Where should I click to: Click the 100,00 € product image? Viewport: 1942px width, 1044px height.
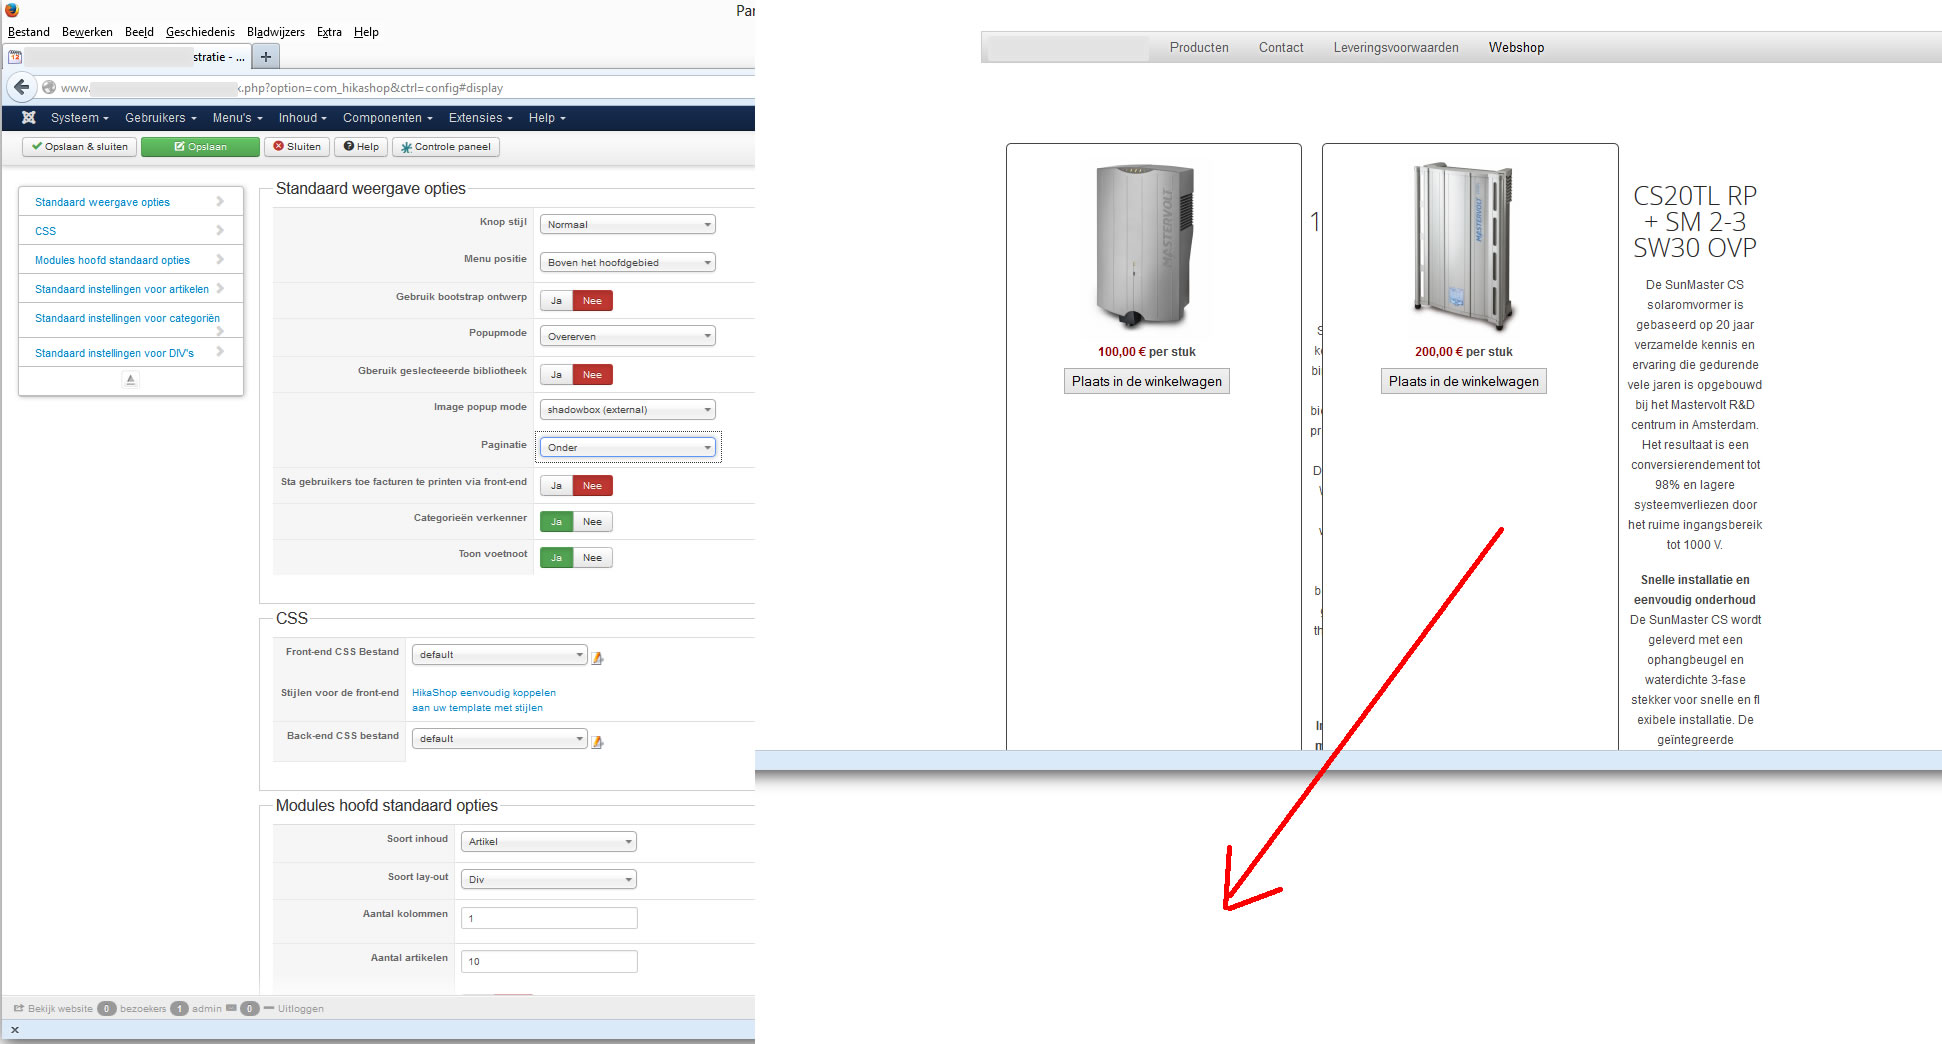tap(1146, 246)
